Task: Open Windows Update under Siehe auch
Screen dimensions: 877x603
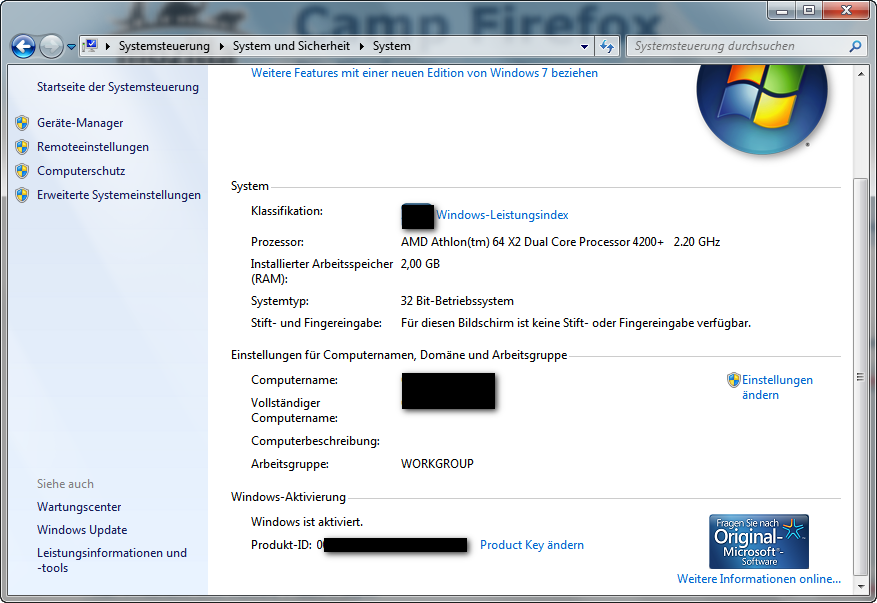Action: click(x=82, y=530)
